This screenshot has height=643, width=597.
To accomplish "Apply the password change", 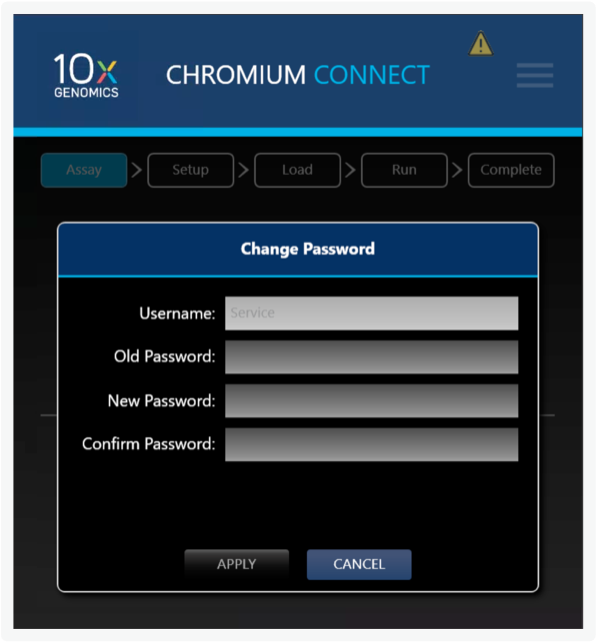I will (x=237, y=564).
